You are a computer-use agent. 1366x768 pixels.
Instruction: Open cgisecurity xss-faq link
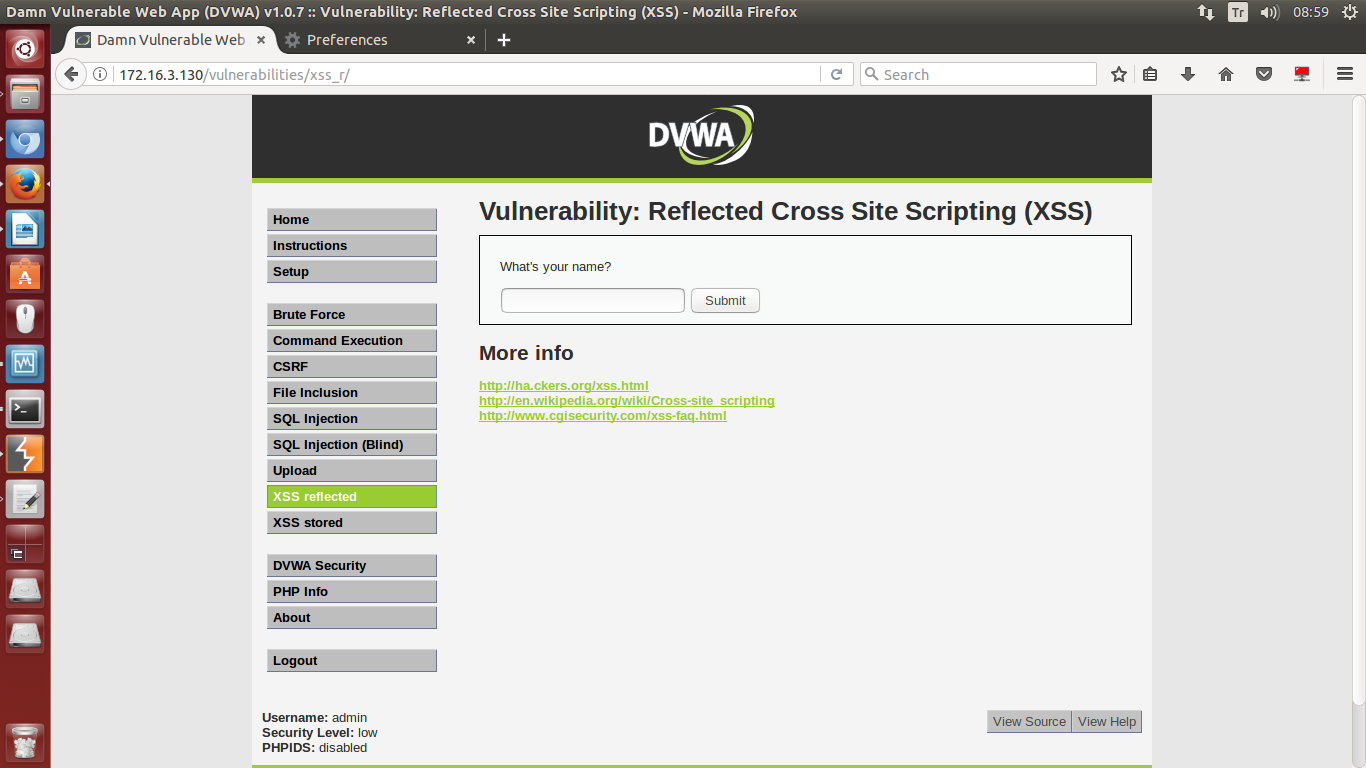[x=603, y=416]
